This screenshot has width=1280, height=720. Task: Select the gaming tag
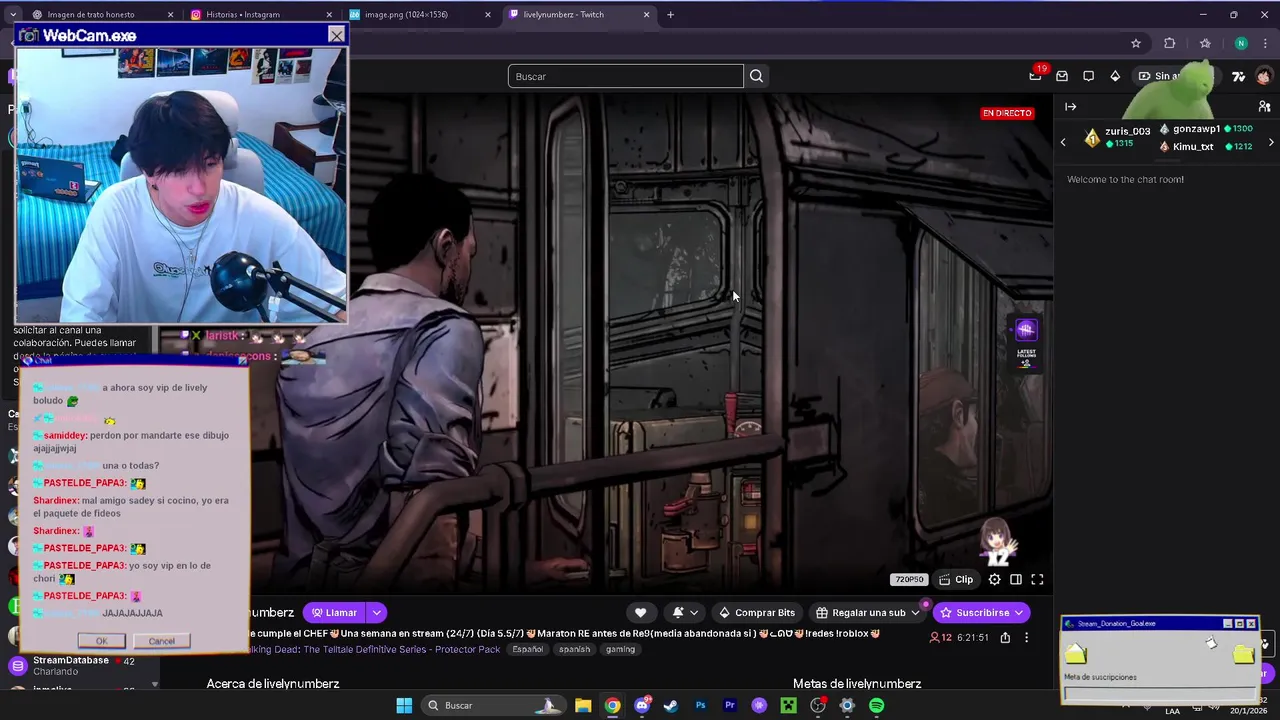[620, 649]
